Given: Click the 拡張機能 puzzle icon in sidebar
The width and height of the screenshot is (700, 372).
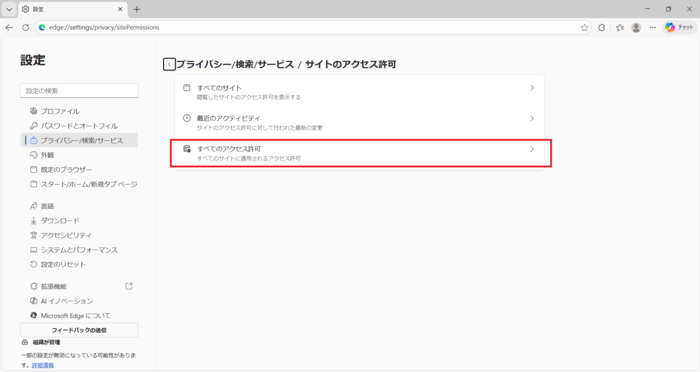Looking at the screenshot, I should coord(33,286).
